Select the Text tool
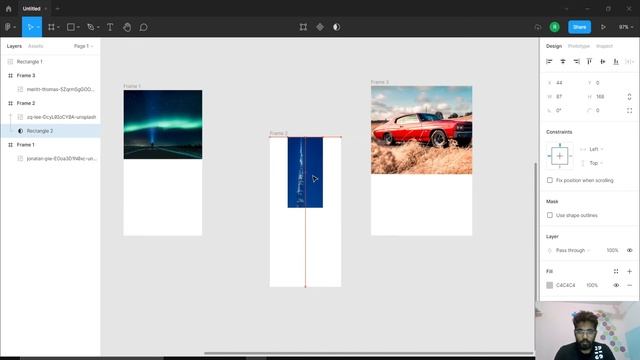 [x=110, y=27]
